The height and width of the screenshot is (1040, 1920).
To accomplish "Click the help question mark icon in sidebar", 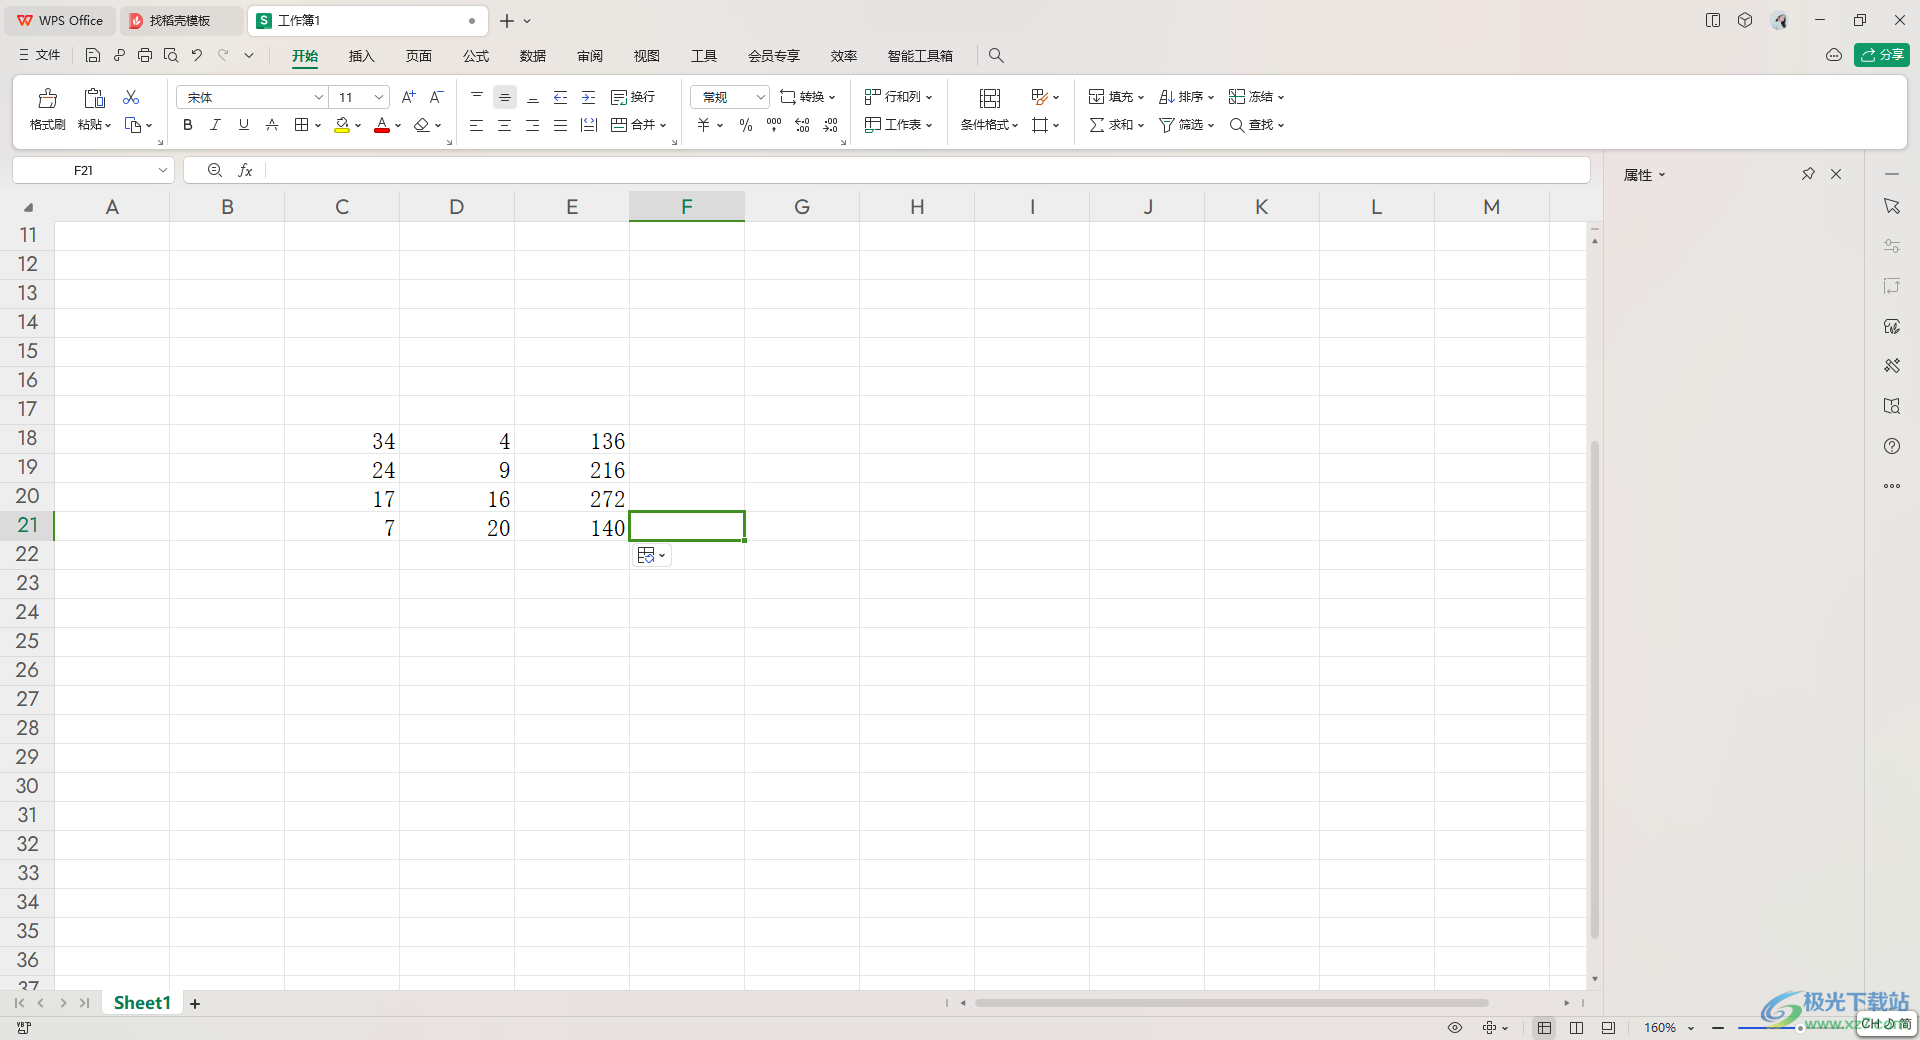I will [x=1892, y=446].
